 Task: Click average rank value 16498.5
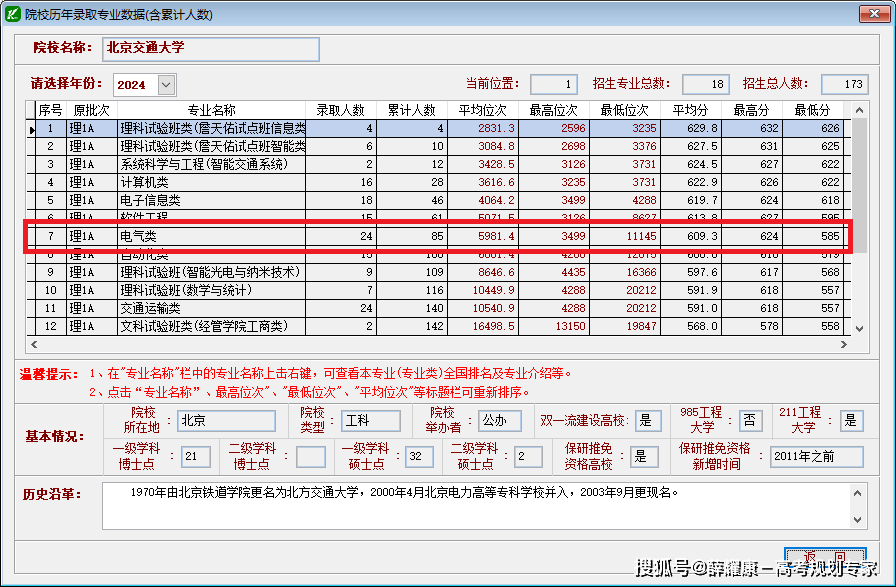tap(482, 326)
